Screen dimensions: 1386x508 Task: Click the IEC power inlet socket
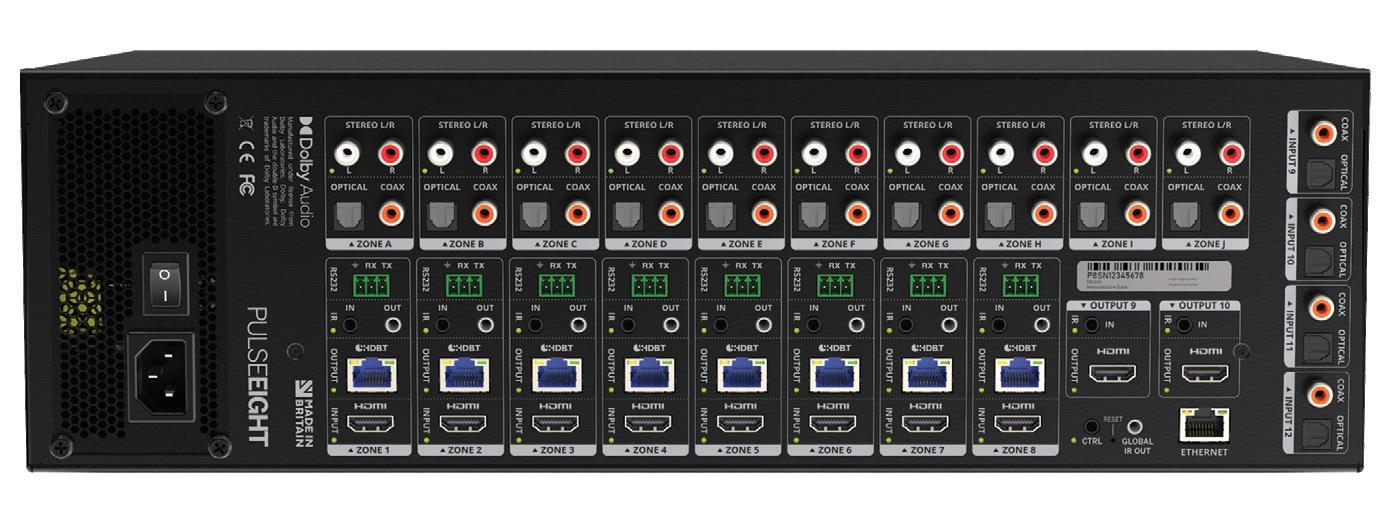click(160, 375)
